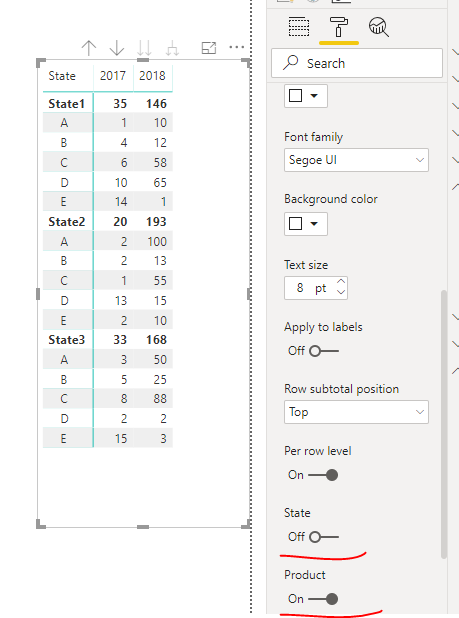This screenshot has width=459, height=618.
Task: Click the Search box in format pane
Action: click(357, 63)
